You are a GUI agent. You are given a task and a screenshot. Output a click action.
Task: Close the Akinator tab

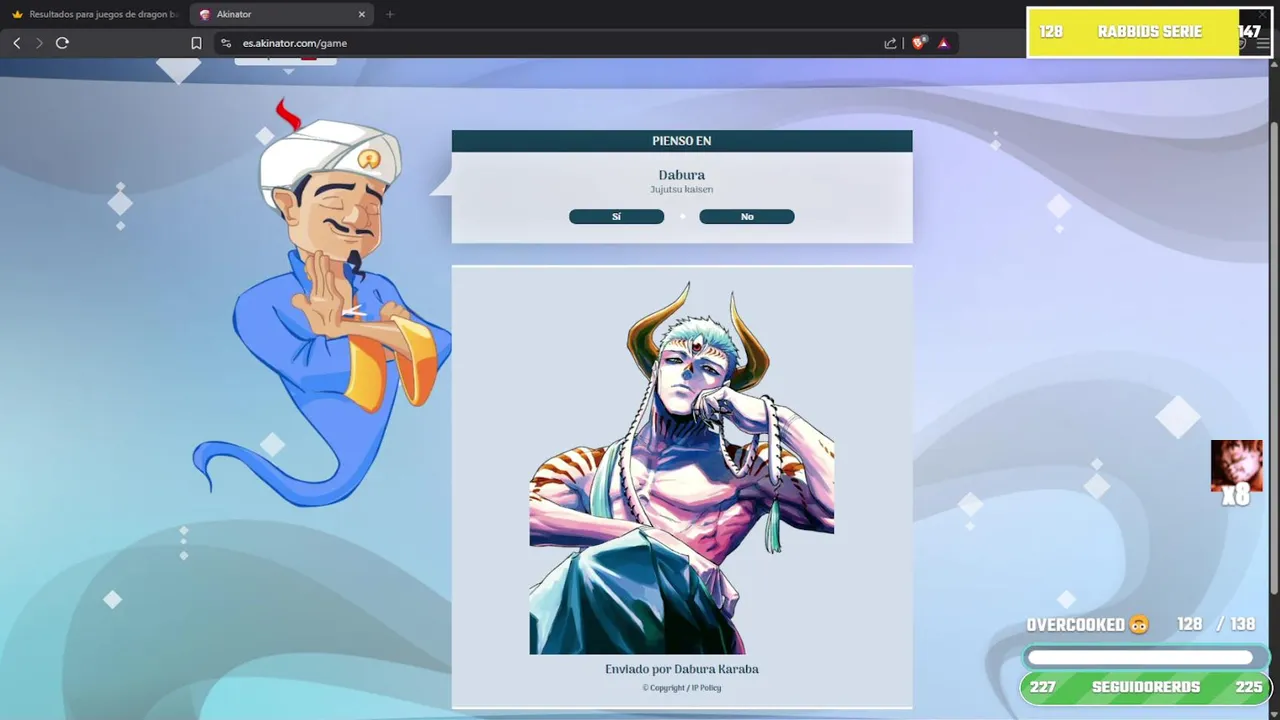(x=362, y=14)
